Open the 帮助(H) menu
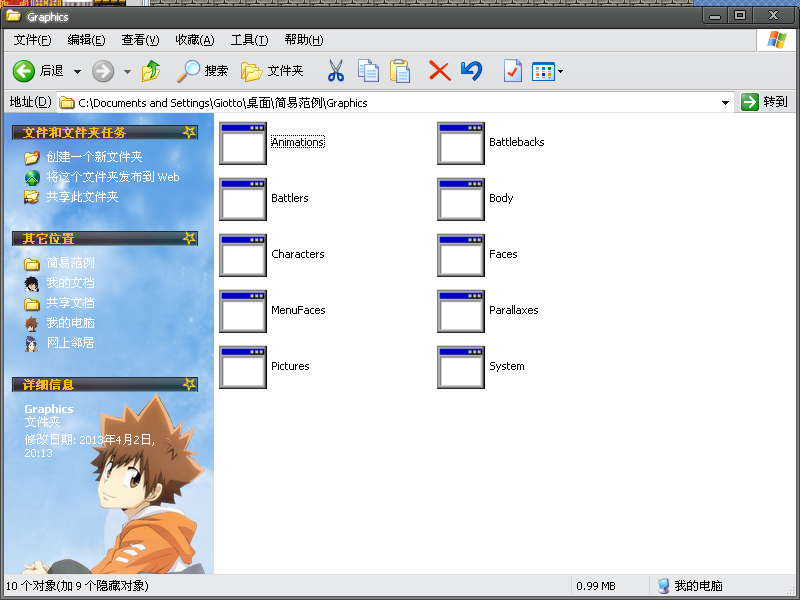This screenshot has width=800, height=600. (304, 40)
